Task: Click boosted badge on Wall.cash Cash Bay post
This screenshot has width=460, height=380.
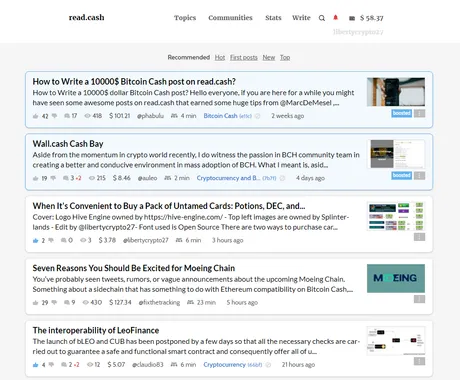Action: (x=401, y=176)
